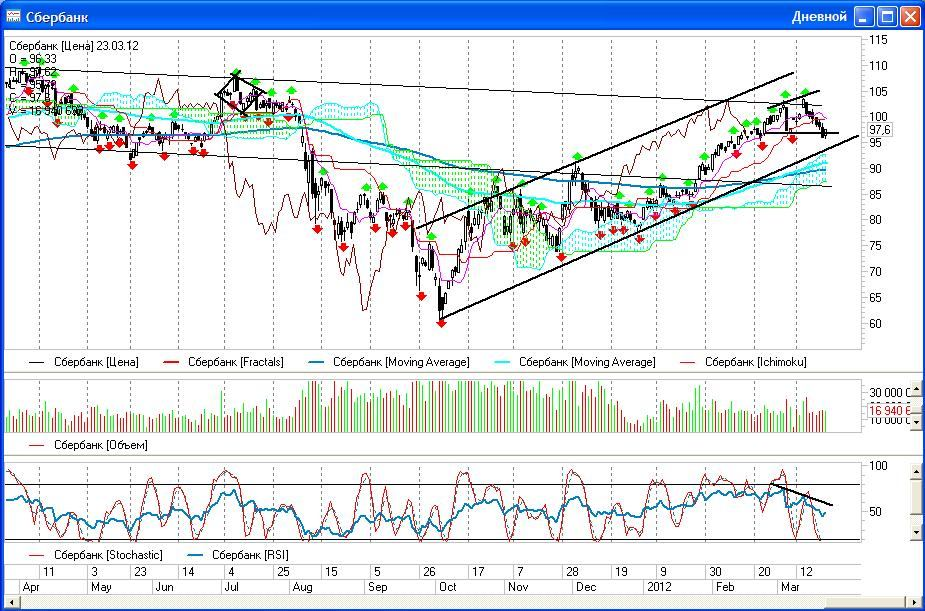
Task: Click the chart window icon beside Сбербанк title
Action: [13, 15]
